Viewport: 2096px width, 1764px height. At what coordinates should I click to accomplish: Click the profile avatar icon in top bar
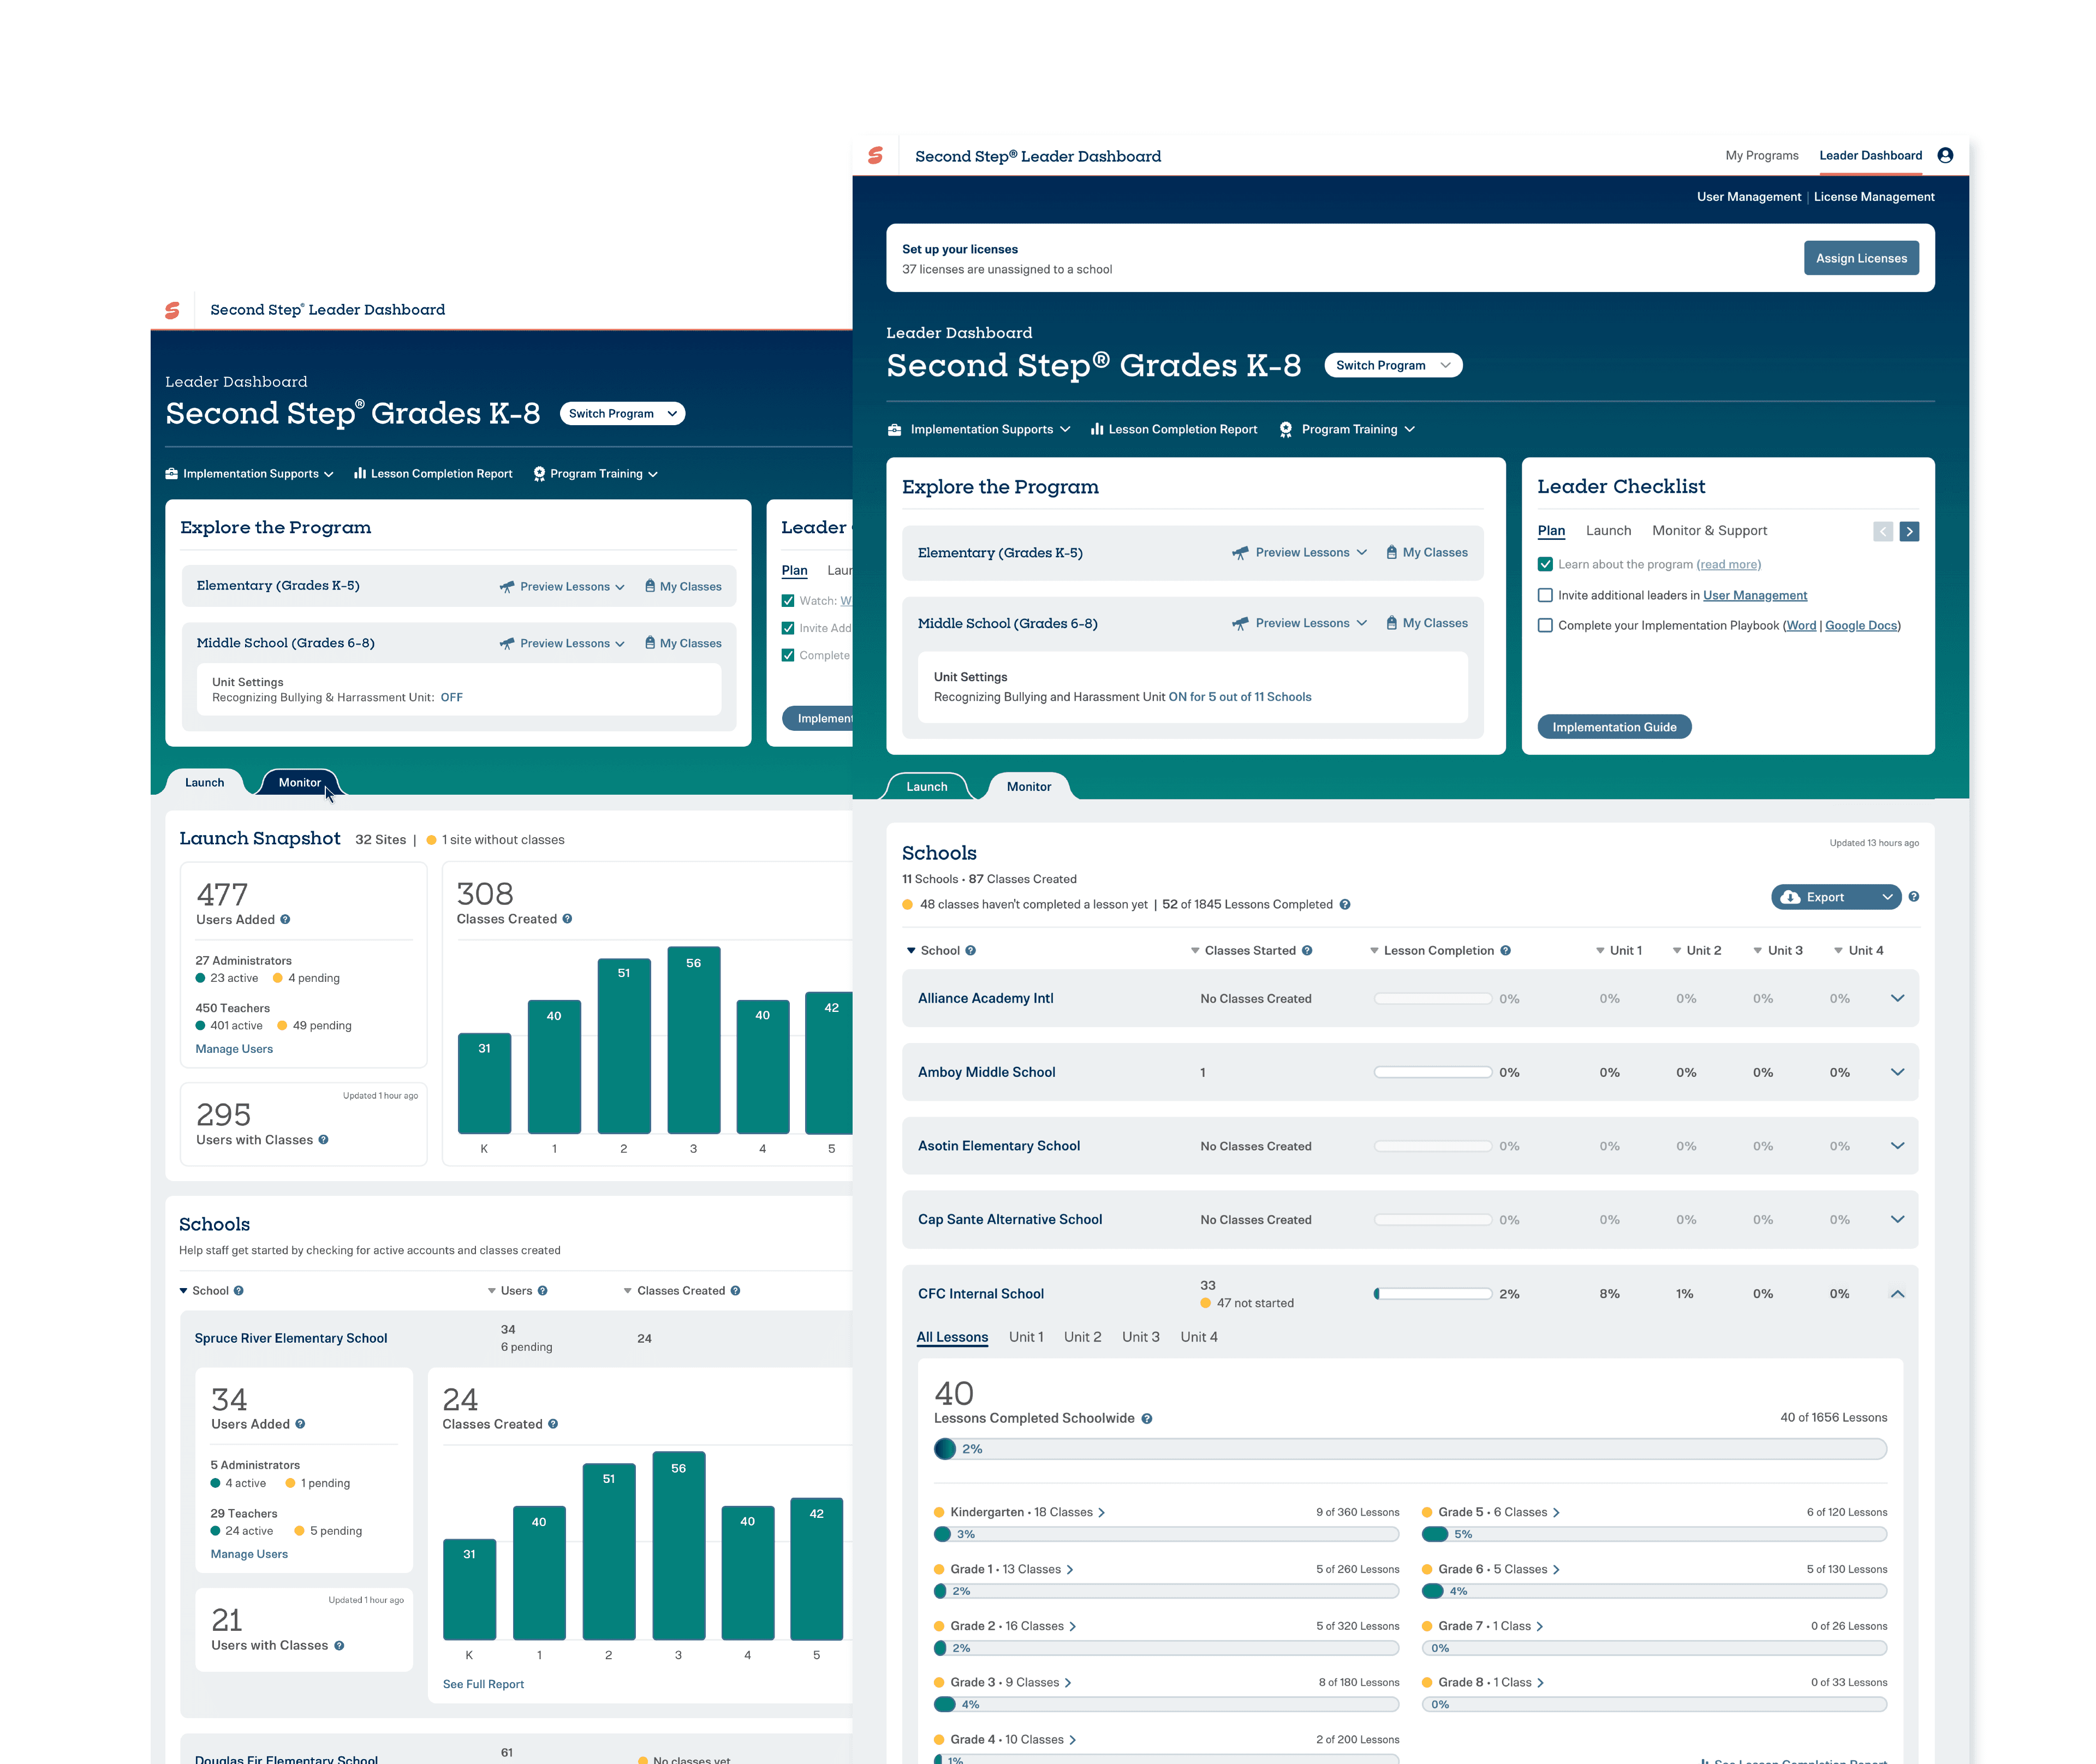point(1944,155)
